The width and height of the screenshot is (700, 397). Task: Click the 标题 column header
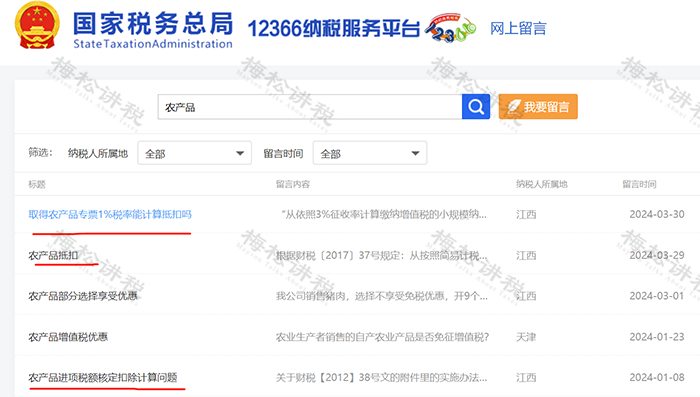point(37,184)
